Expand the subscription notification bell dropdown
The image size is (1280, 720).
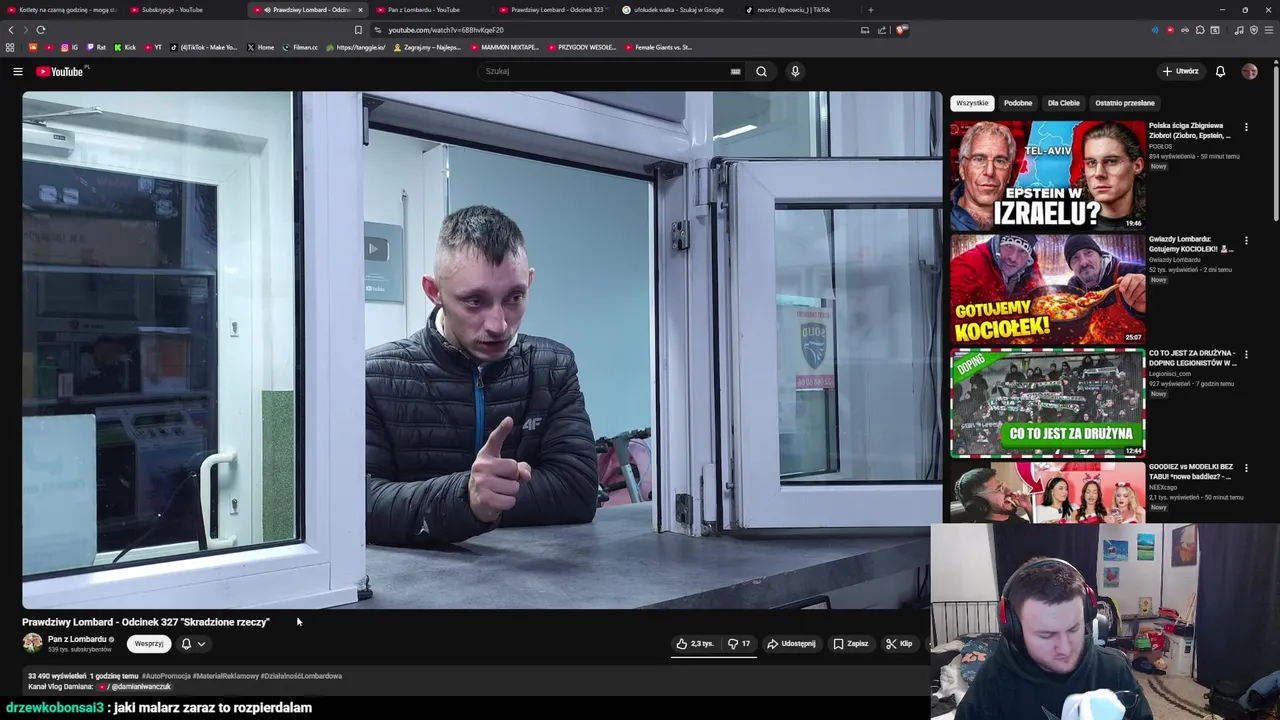pos(192,644)
